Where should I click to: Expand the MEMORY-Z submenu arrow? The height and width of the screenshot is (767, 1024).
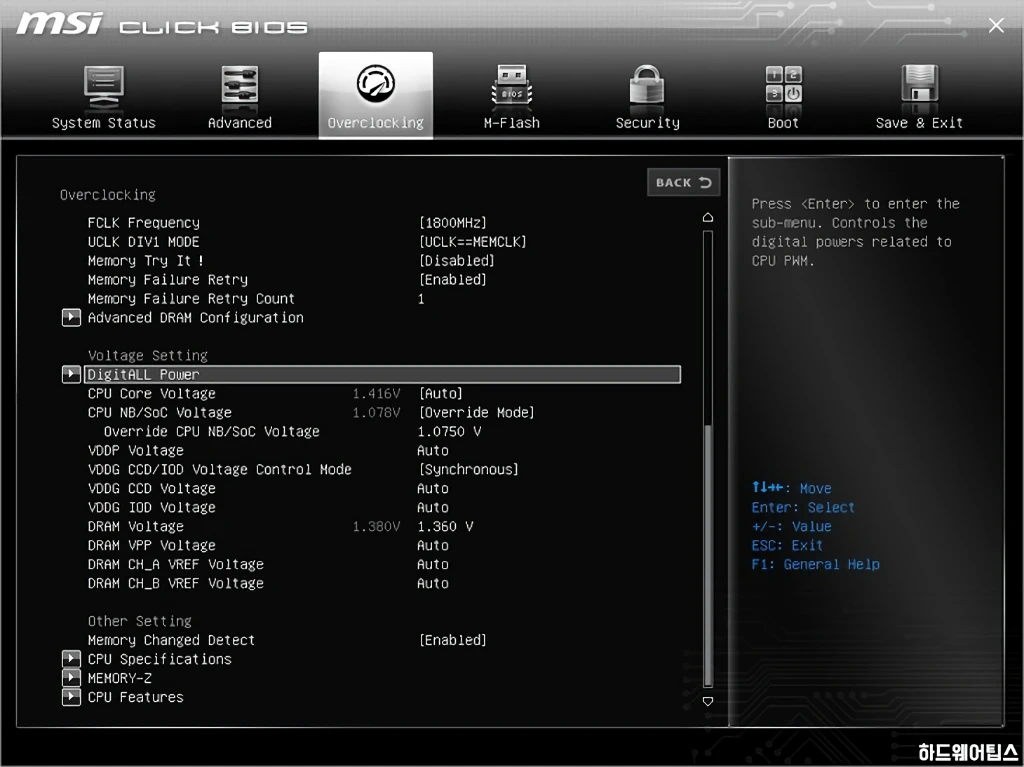[x=71, y=677]
